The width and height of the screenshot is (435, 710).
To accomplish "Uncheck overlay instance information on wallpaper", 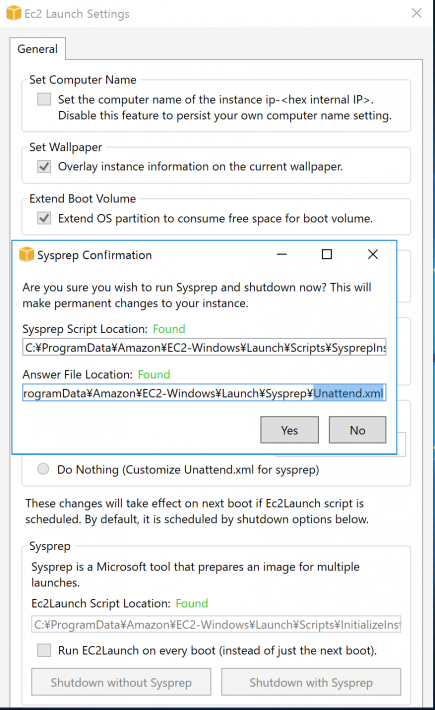I will (x=44, y=166).
